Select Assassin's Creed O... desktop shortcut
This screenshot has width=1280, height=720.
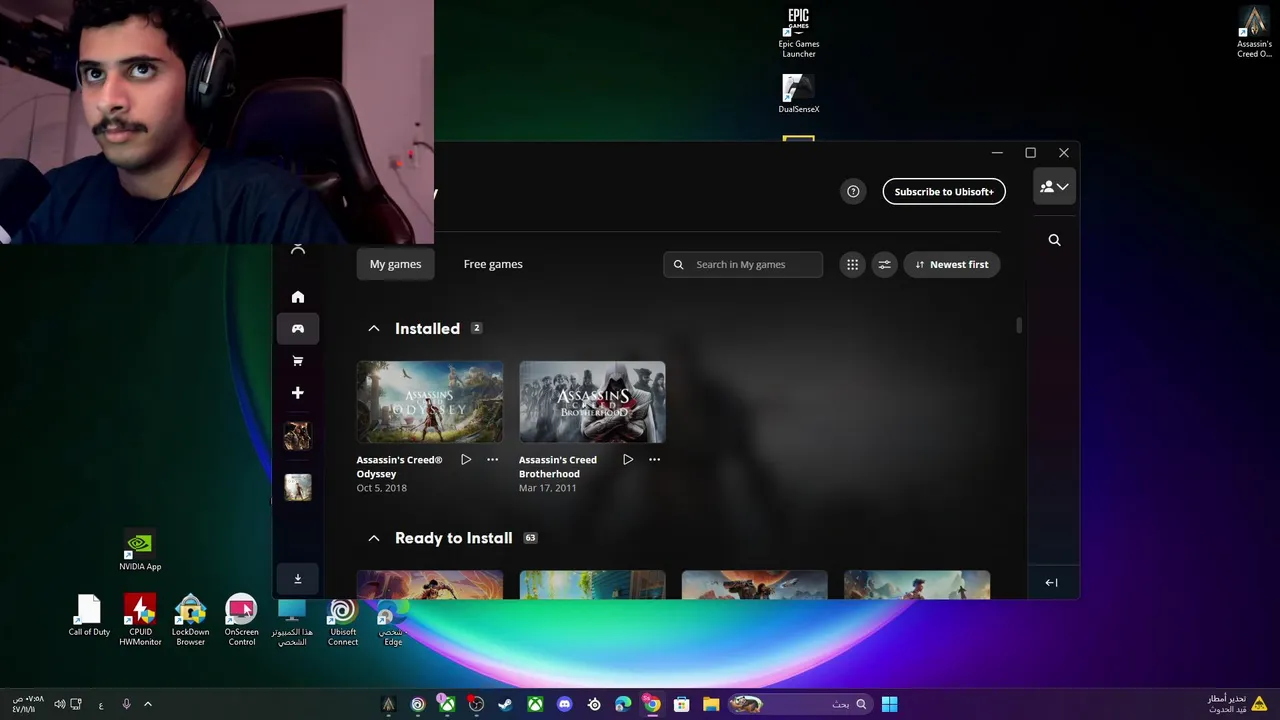[1254, 32]
